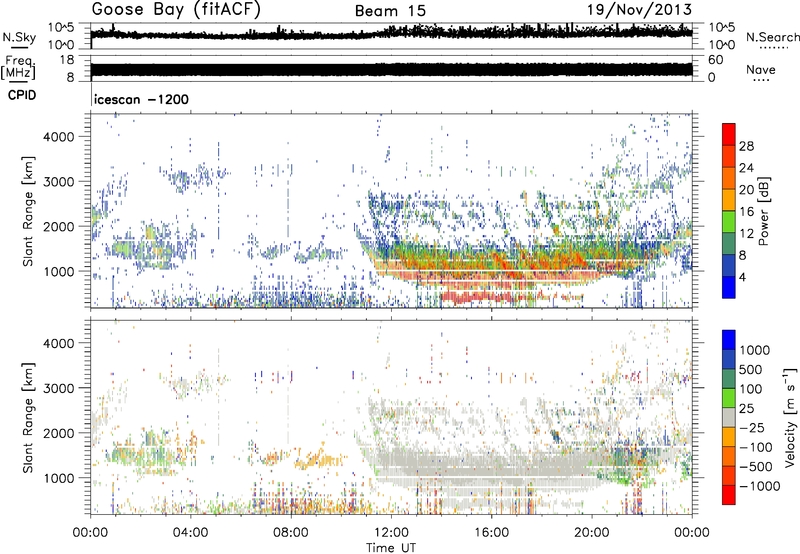Select the 'Freq. [MHz]' axis label
The image size is (800, 554).
click(18, 68)
